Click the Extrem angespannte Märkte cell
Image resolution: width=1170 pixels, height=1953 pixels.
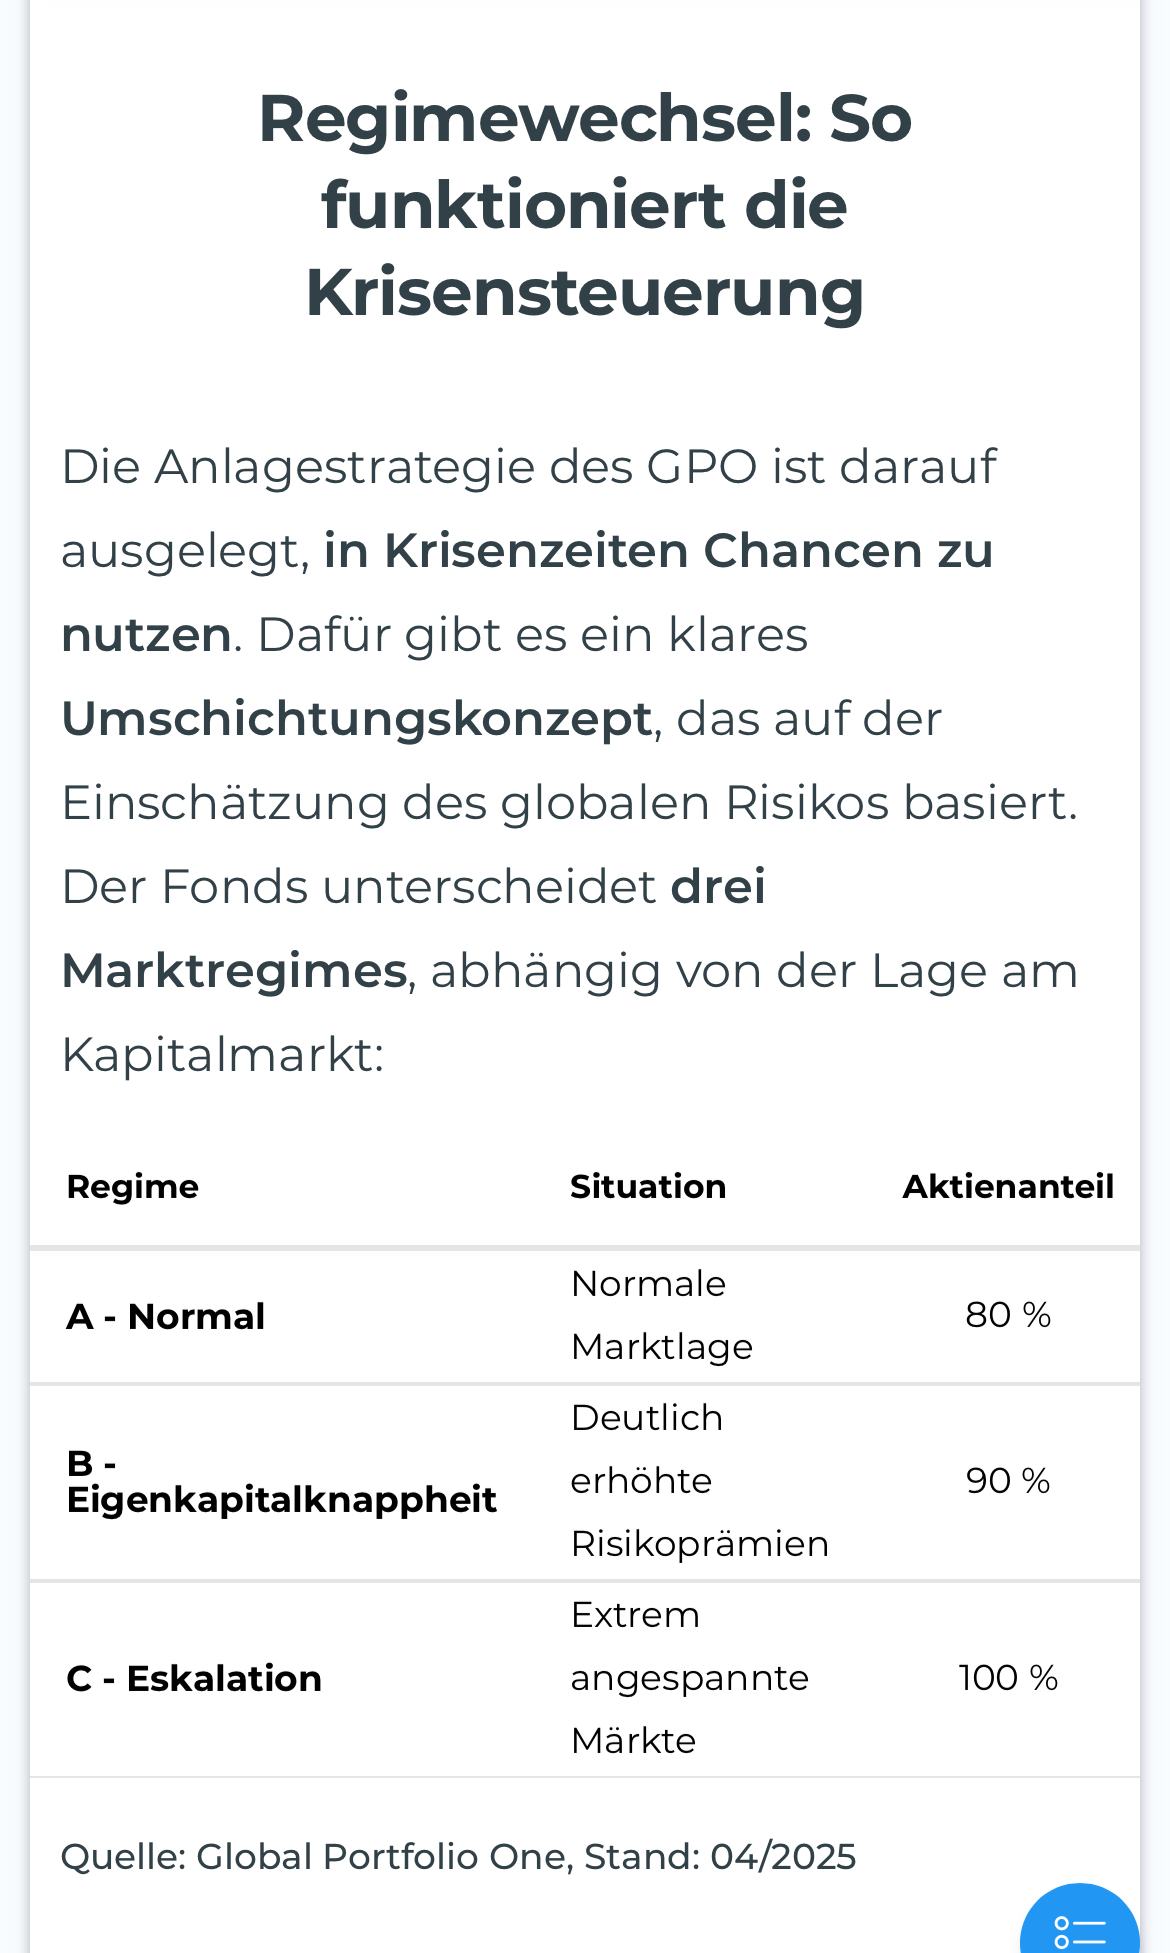tap(690, 1678)
